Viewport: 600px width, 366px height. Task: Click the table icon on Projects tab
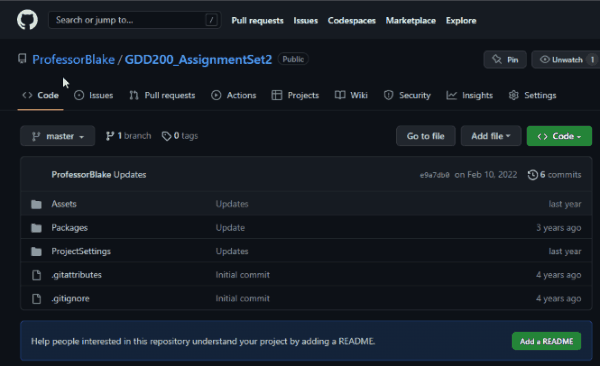tap(277, 95)
